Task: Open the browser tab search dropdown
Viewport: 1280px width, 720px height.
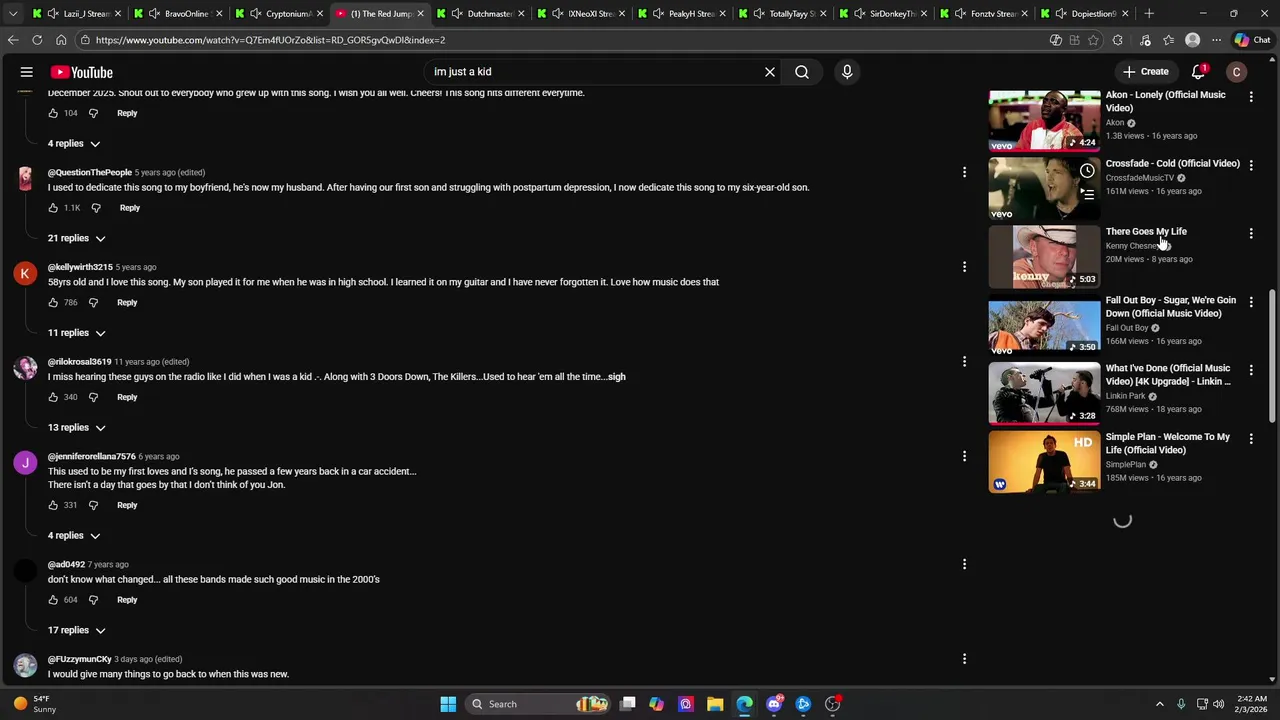Action: tap(13, 14)
